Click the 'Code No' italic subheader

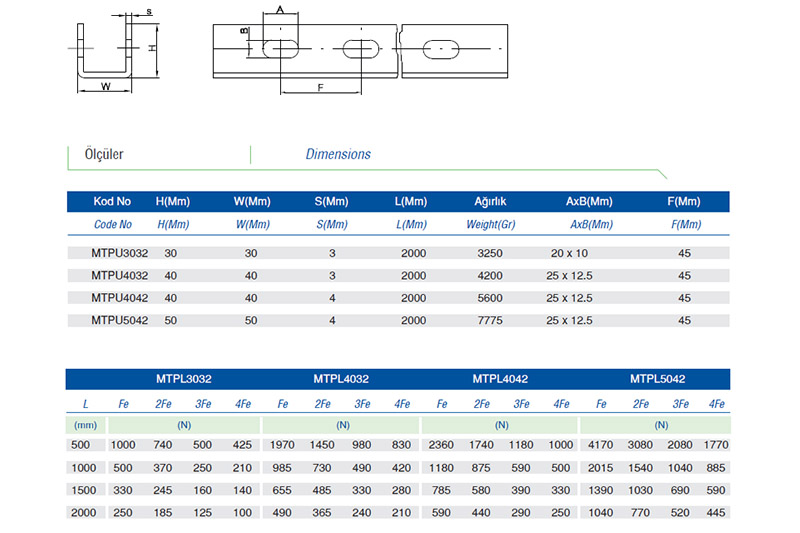point(113,224)
